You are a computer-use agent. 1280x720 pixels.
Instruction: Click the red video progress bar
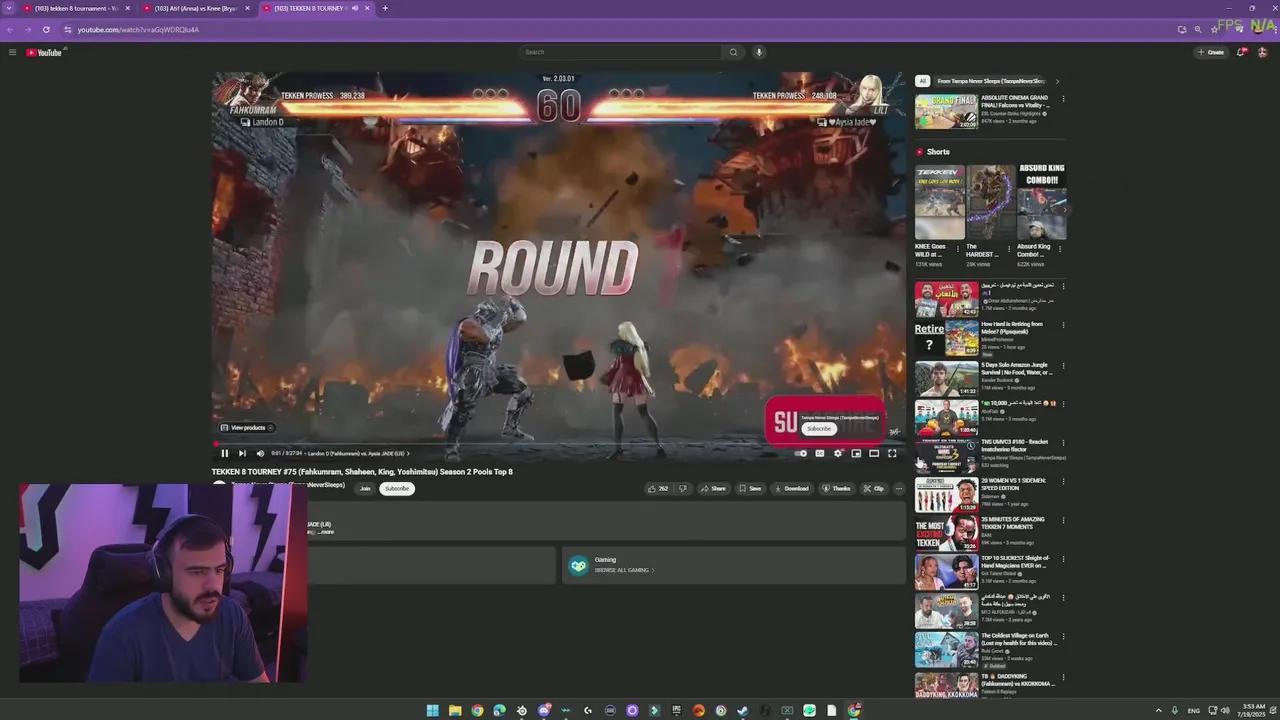point(559,444)
